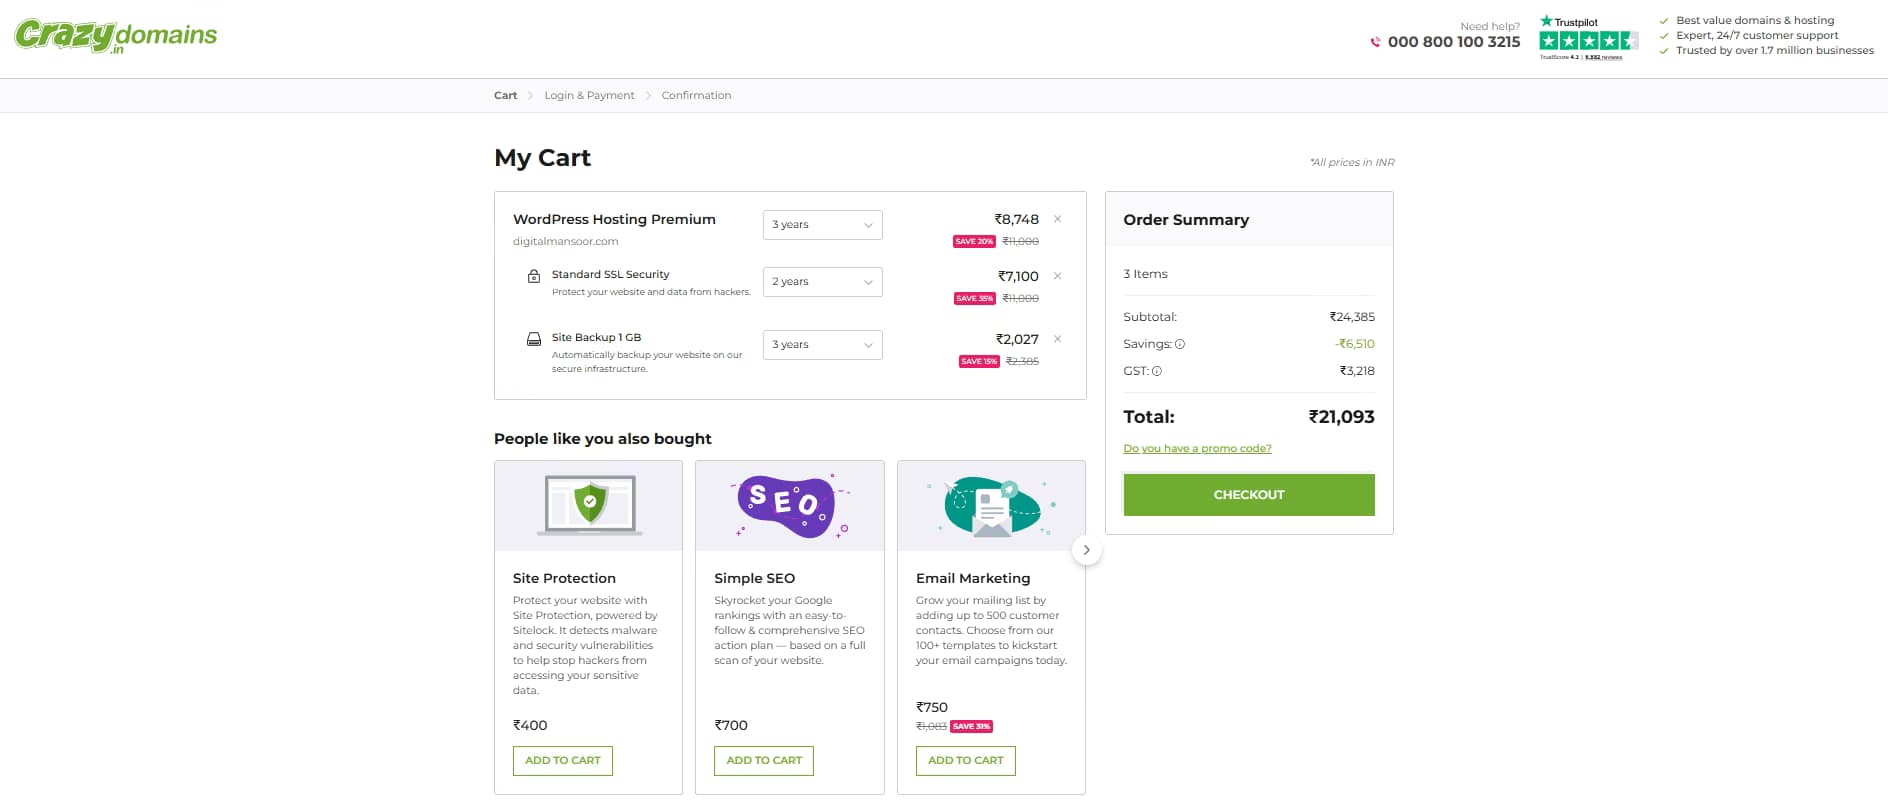The height and width of the screenshot is (810, 1888).
Task: Open Simple SEO illustration
Action: click(790, 506)
